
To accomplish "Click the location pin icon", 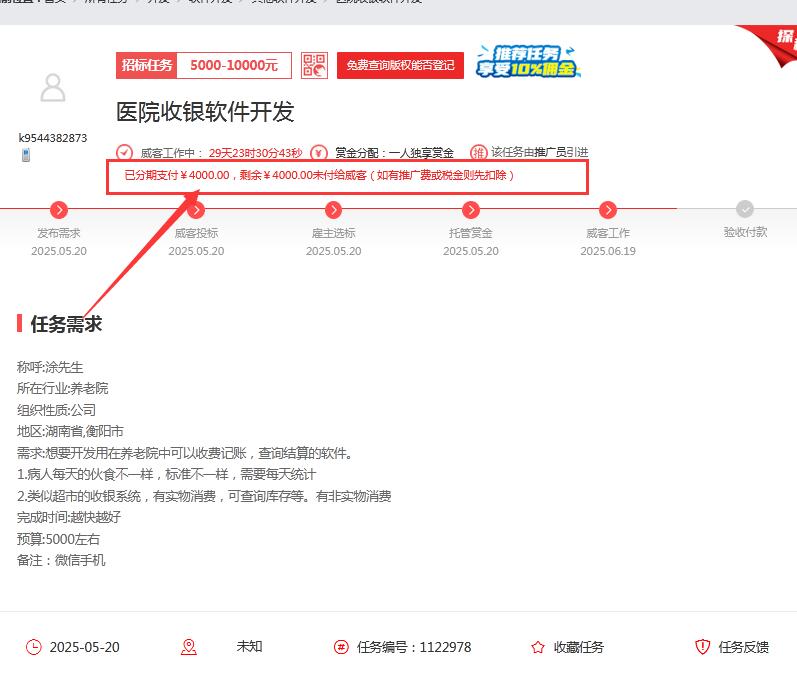I will coord(189,647).
